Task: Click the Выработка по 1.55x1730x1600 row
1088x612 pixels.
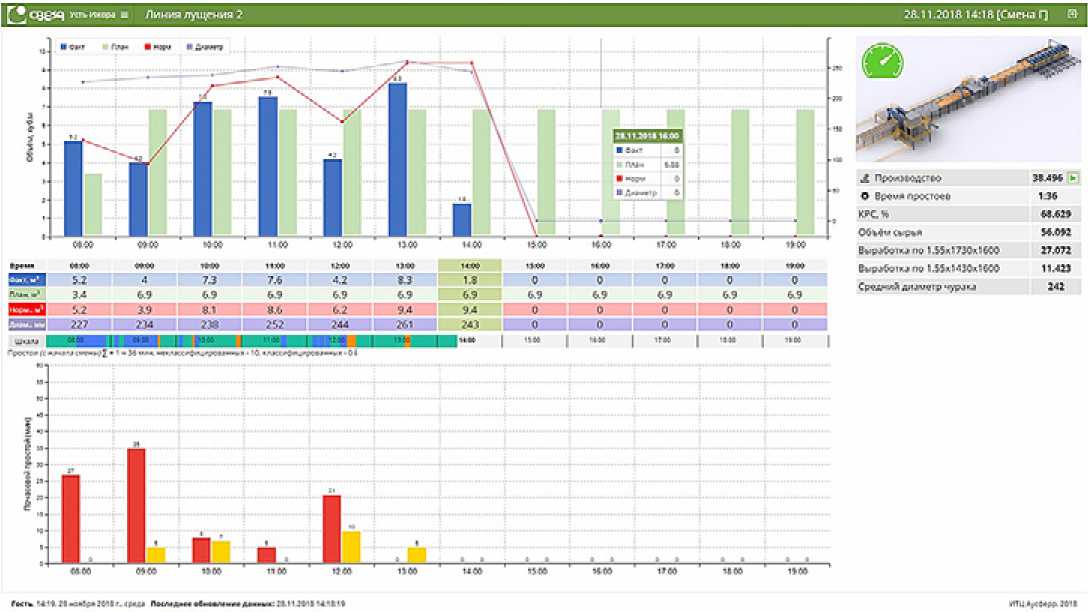Action: [968, 250]
